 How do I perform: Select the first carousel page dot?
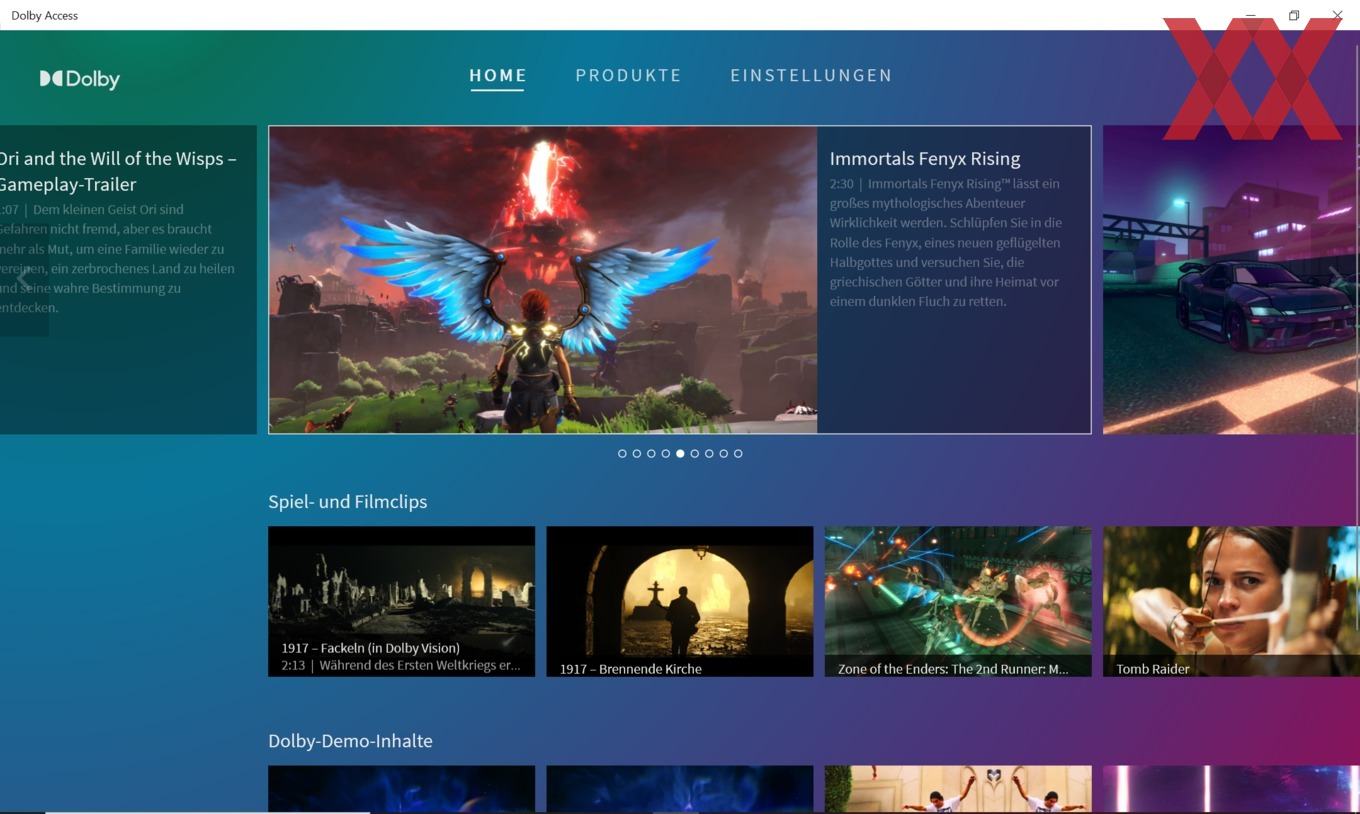coord(622,453)
